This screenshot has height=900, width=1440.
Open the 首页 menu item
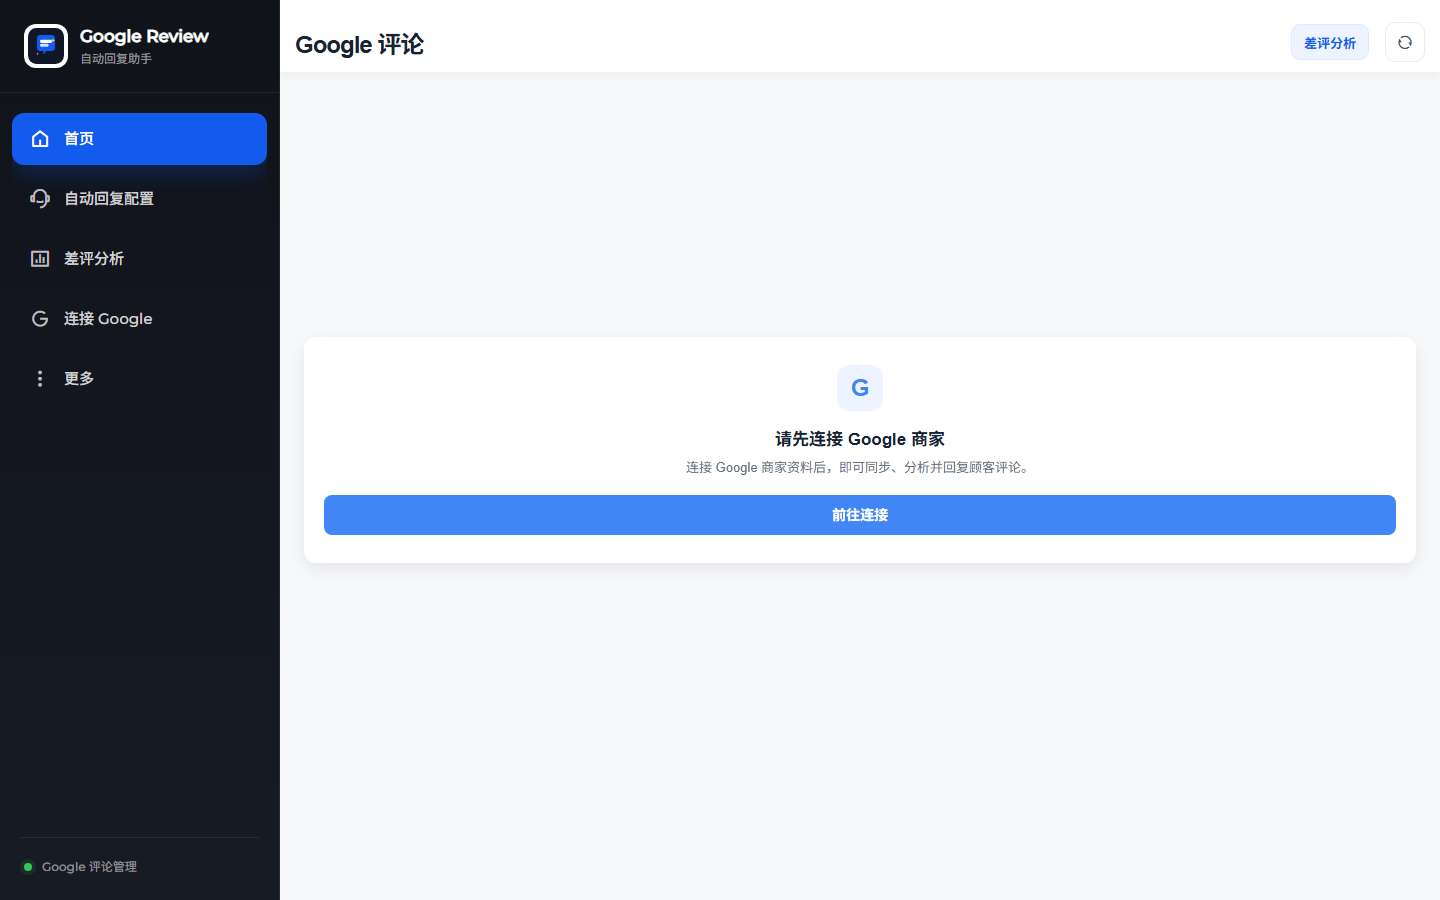coord(139,139)
